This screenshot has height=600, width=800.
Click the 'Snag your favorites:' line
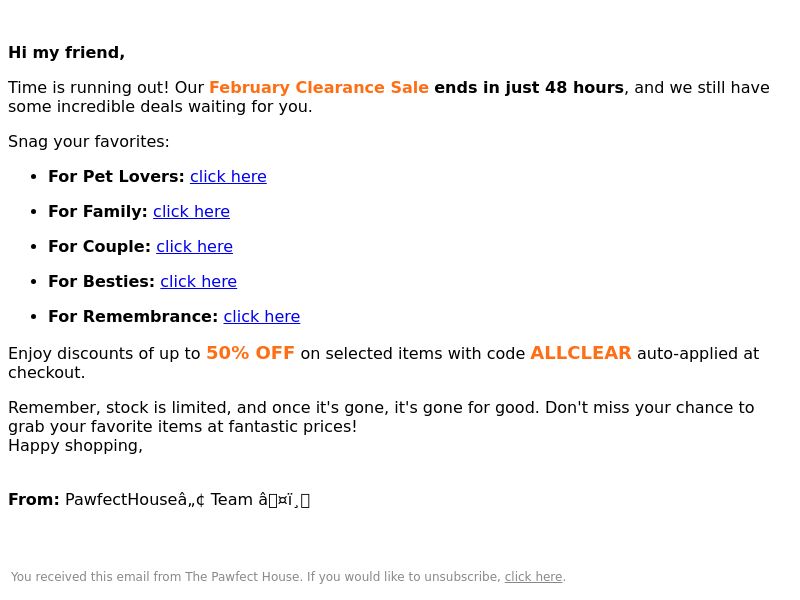(x=89, y=141)
